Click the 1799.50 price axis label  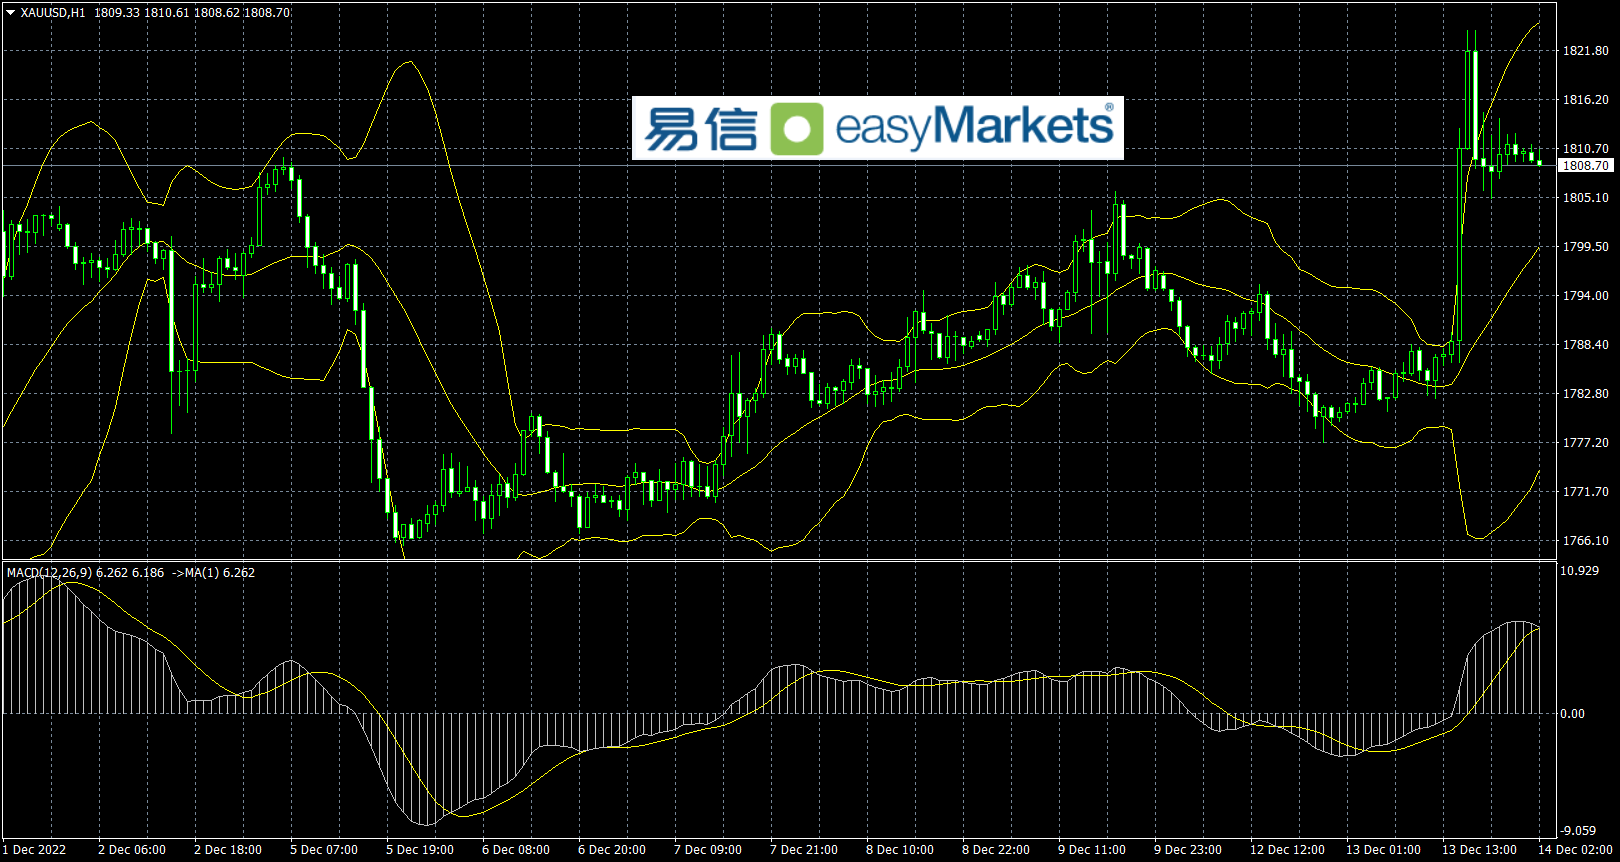tap(1585, 247)
